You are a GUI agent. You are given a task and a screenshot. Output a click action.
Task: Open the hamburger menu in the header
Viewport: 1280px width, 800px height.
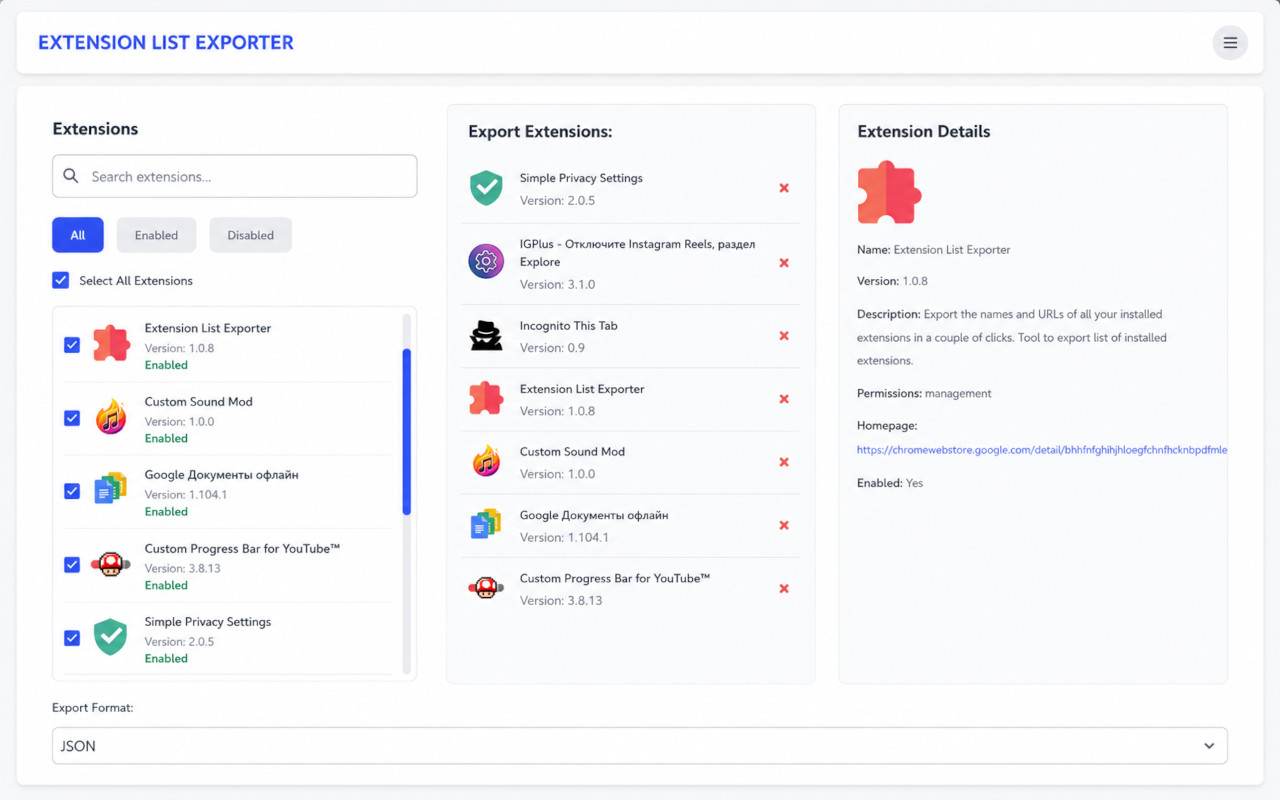[x=1230, y=43]
